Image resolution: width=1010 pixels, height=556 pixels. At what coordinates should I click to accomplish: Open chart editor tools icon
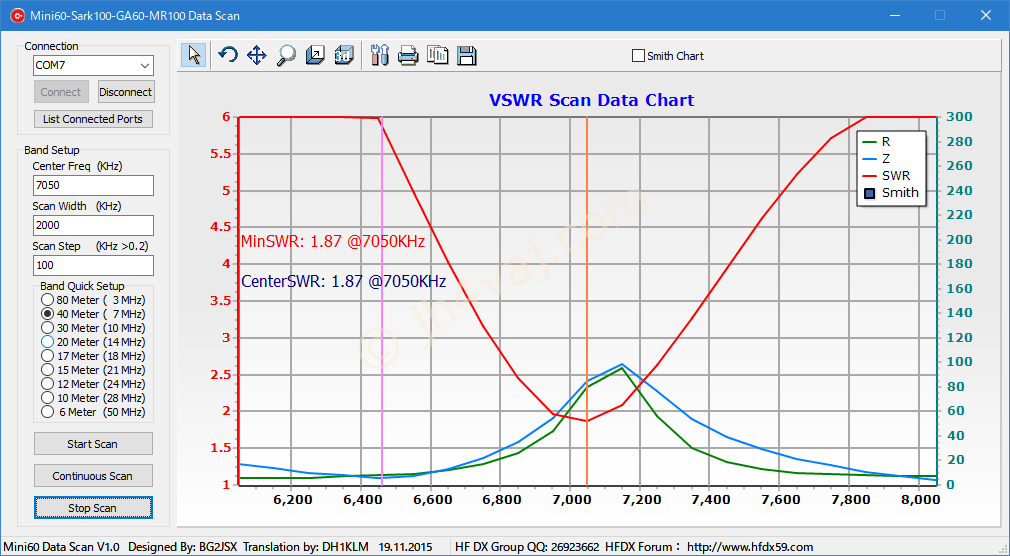380,55
